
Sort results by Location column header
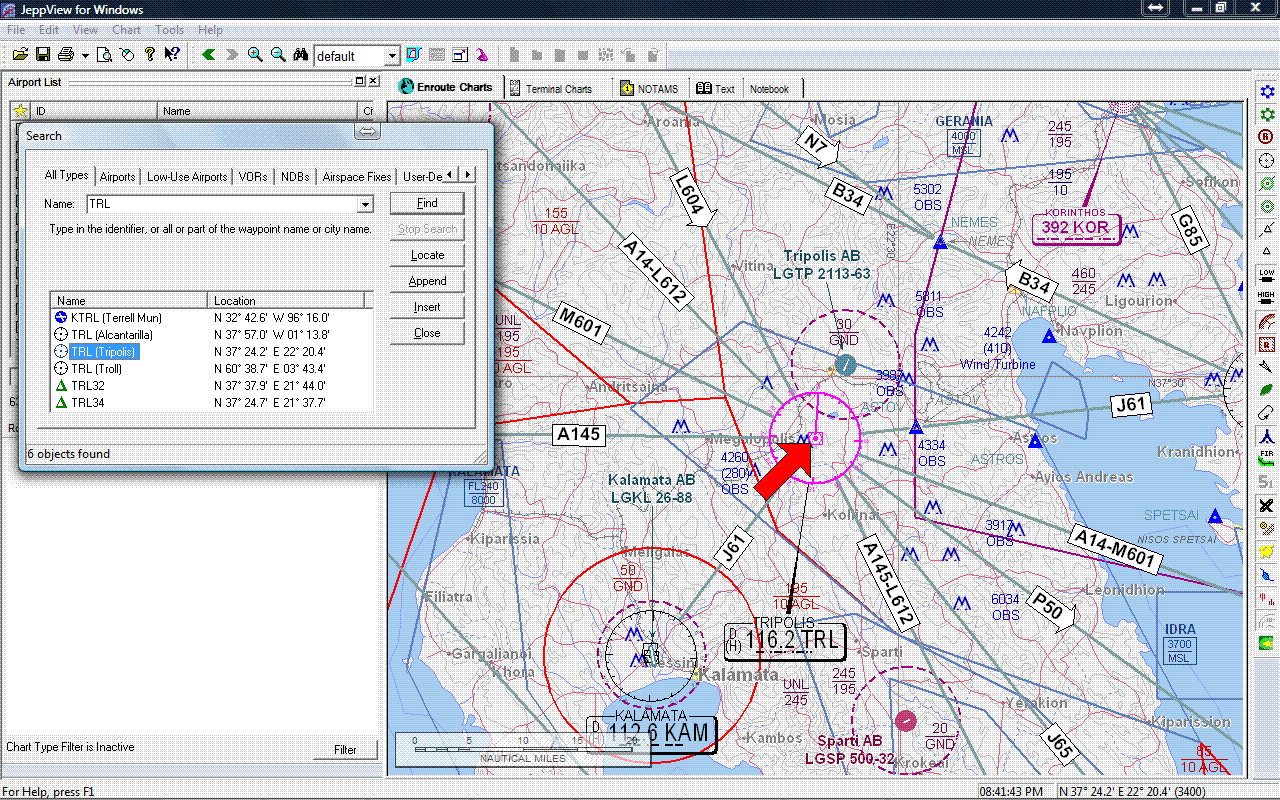286,300
